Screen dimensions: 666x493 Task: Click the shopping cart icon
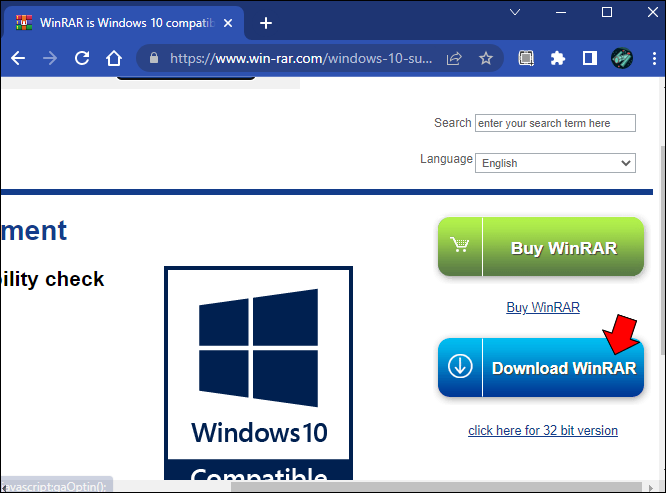point(460,245)
